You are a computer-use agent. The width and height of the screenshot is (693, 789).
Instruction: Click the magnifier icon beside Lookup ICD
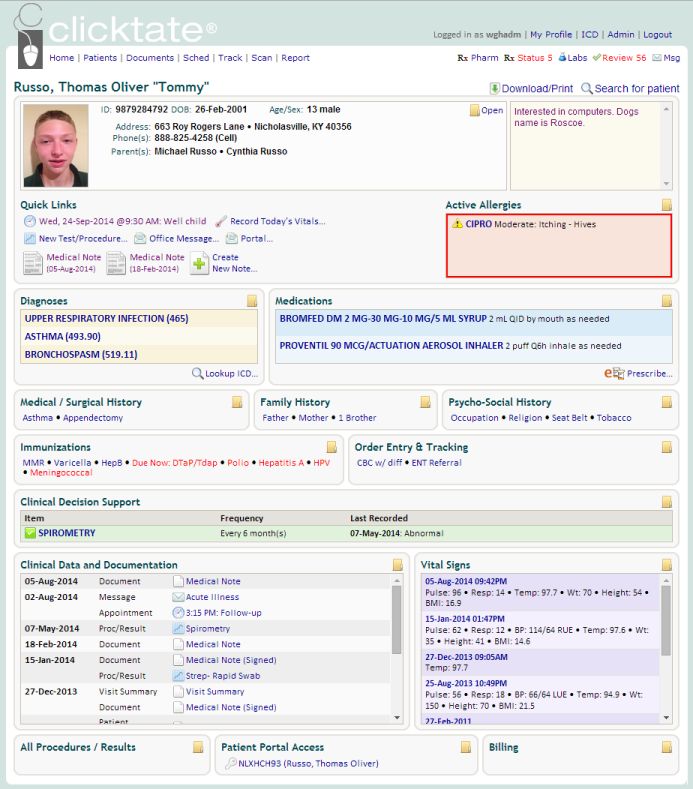[198, 373]
